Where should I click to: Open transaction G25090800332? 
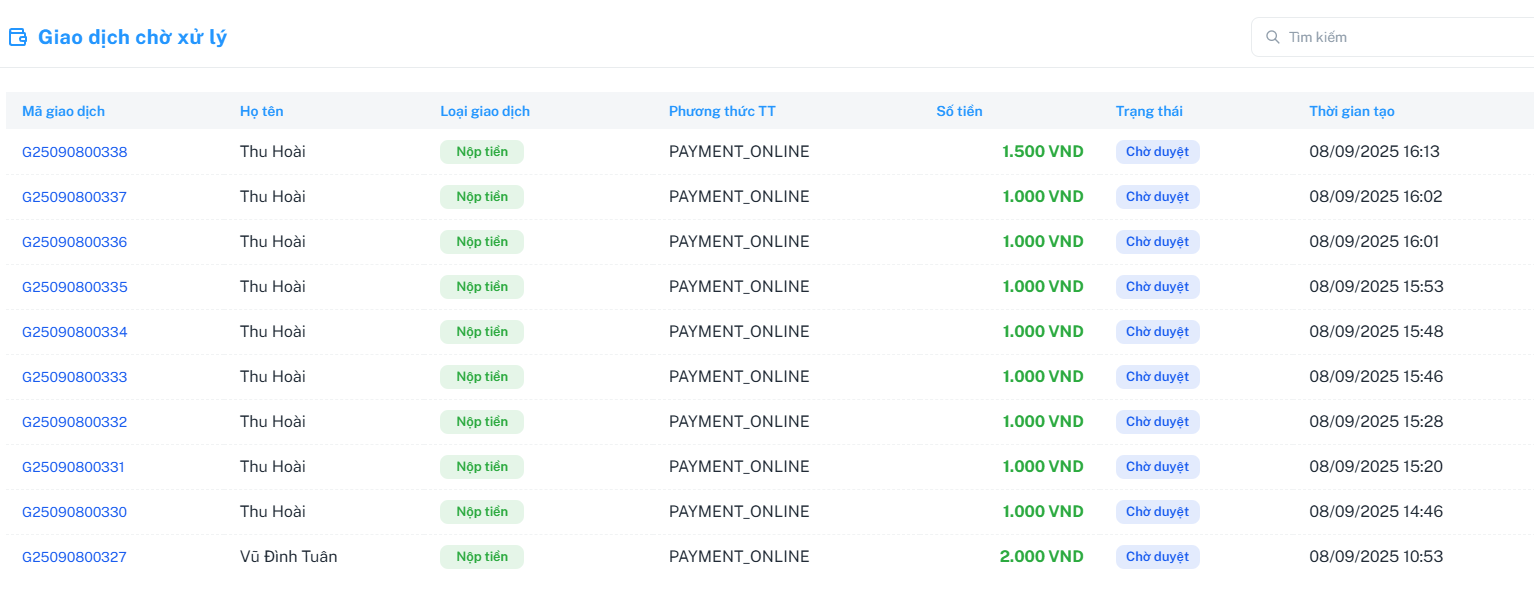click(75, 422)
